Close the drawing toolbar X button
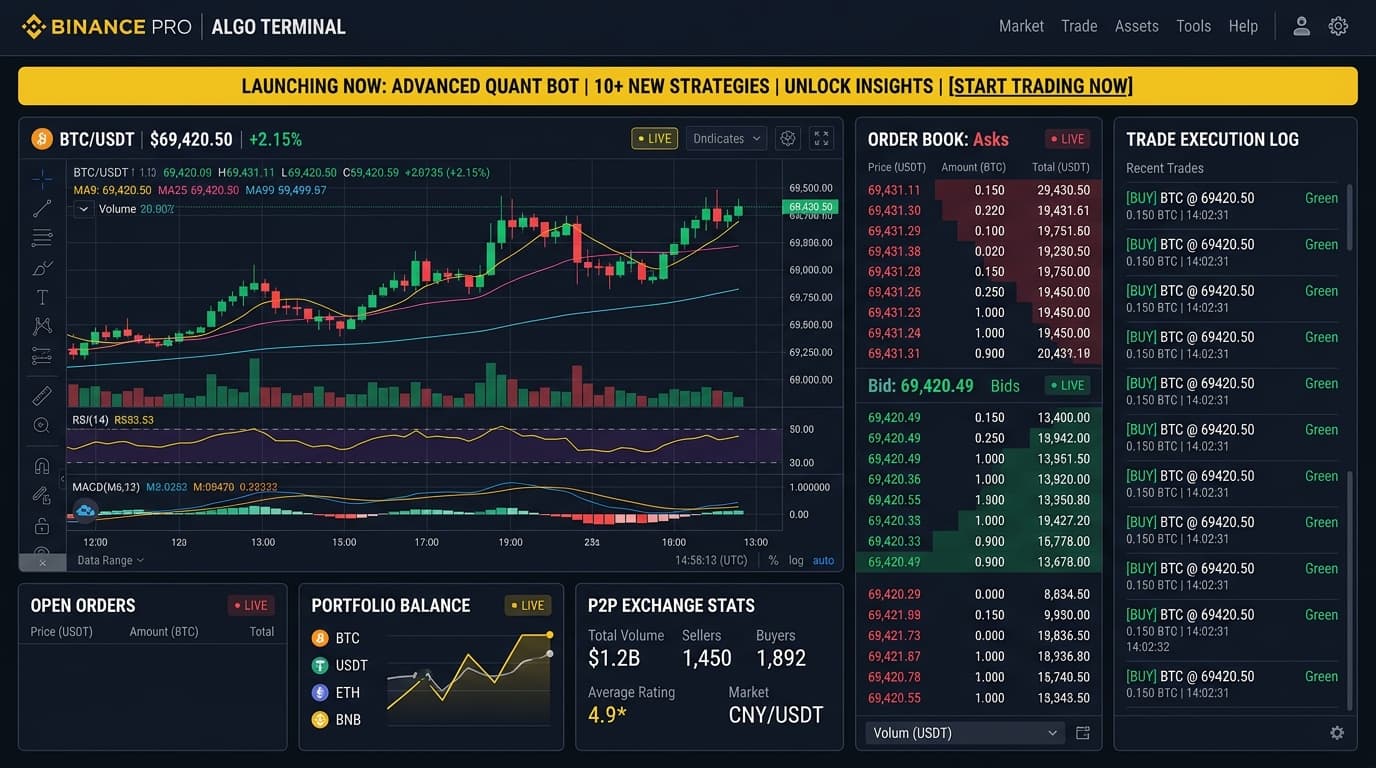Image resolution: width=1376 pixels, height=768 pixels. [x=43, y=563]
